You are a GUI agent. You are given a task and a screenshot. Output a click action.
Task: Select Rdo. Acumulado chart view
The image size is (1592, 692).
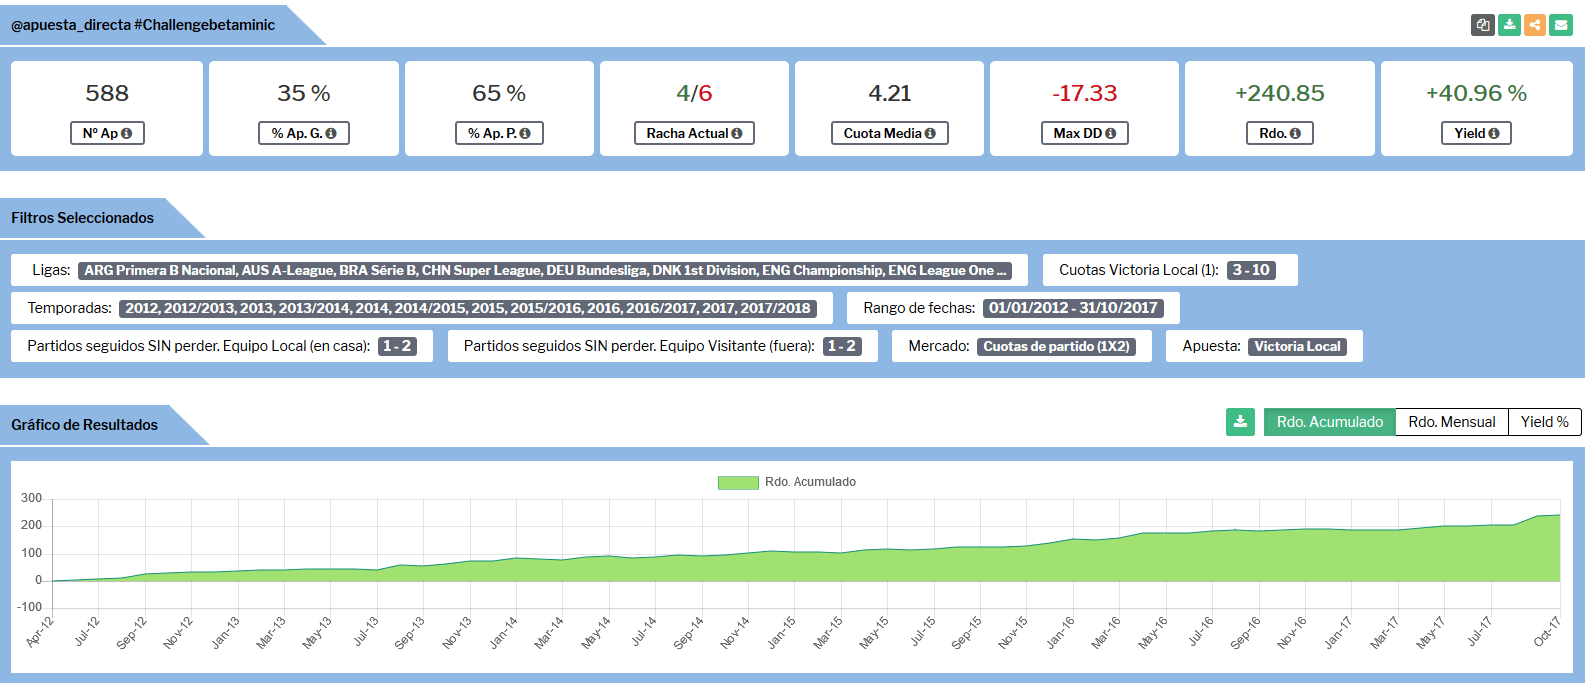[1329, 422]
